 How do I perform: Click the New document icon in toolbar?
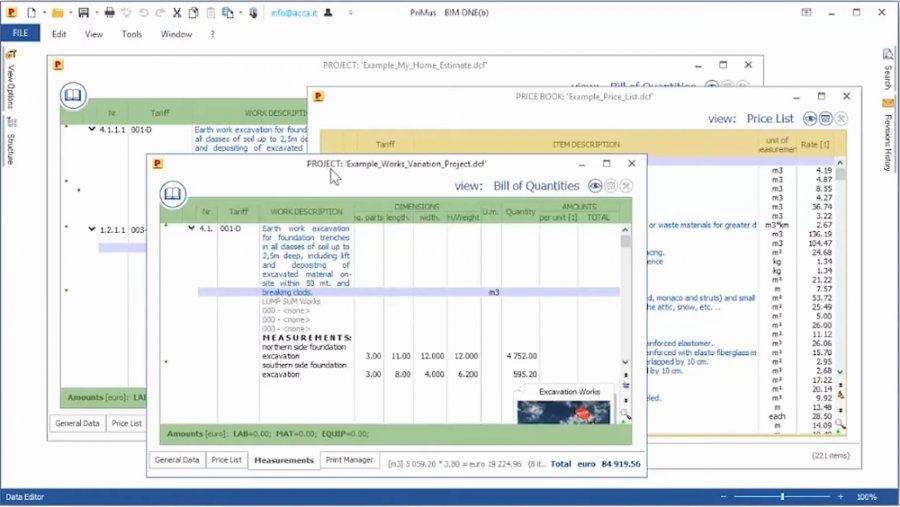31,12
